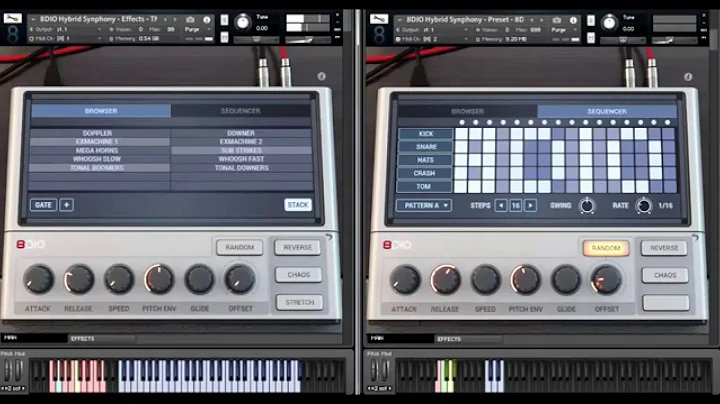Solo the left instrument with S button
The width and height of the screenshot is (720, 404).
(x=224, y=20)
